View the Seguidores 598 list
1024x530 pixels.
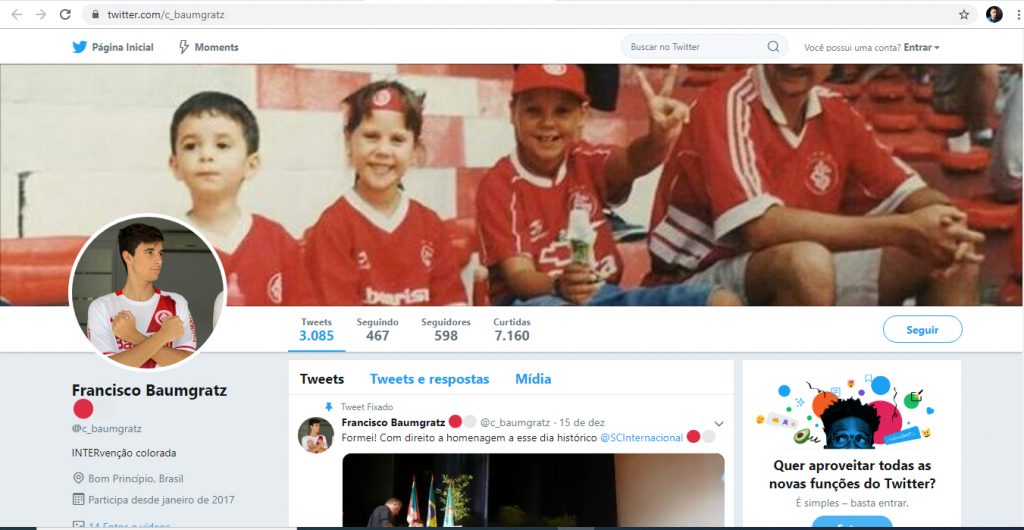[x=446, y=330]
